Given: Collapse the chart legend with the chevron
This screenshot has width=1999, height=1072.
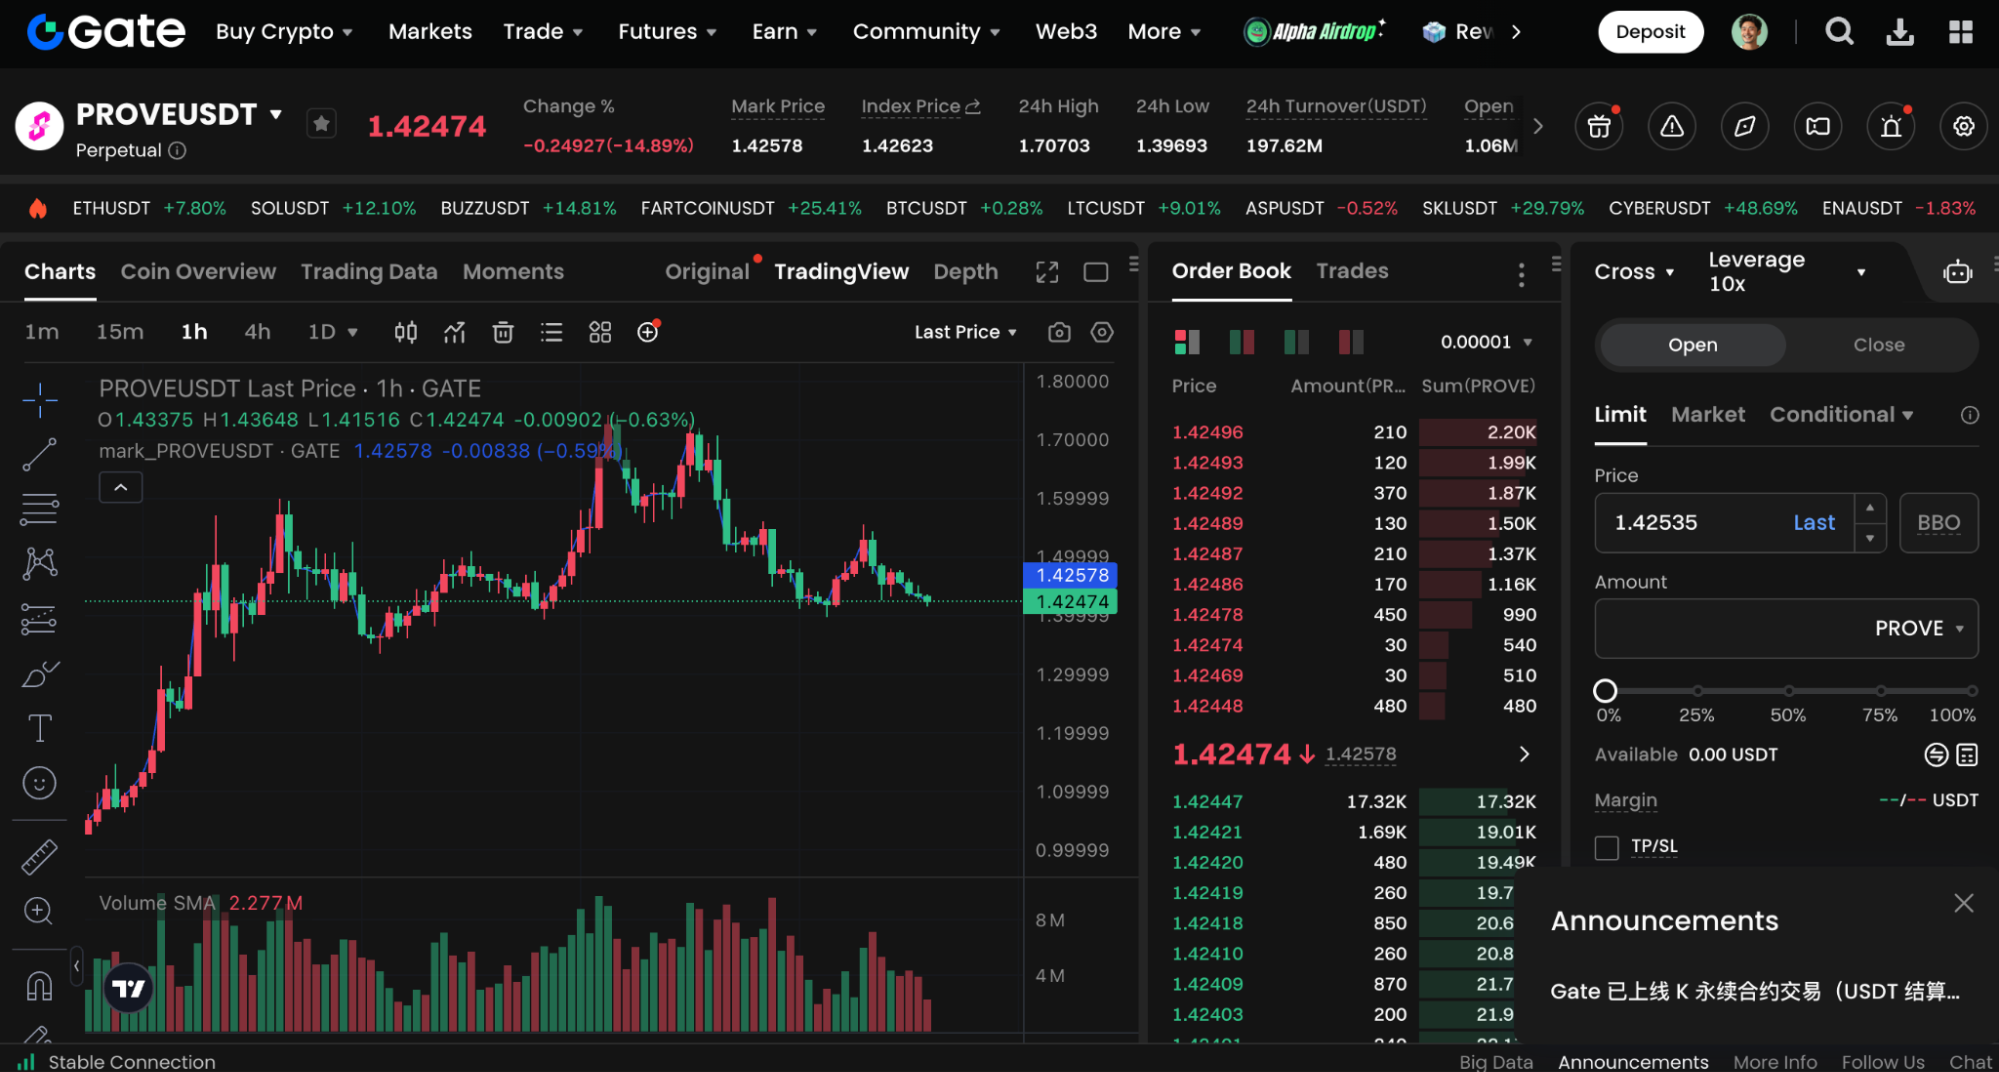Looking at the screenshot, I should (x=121, y=488).
